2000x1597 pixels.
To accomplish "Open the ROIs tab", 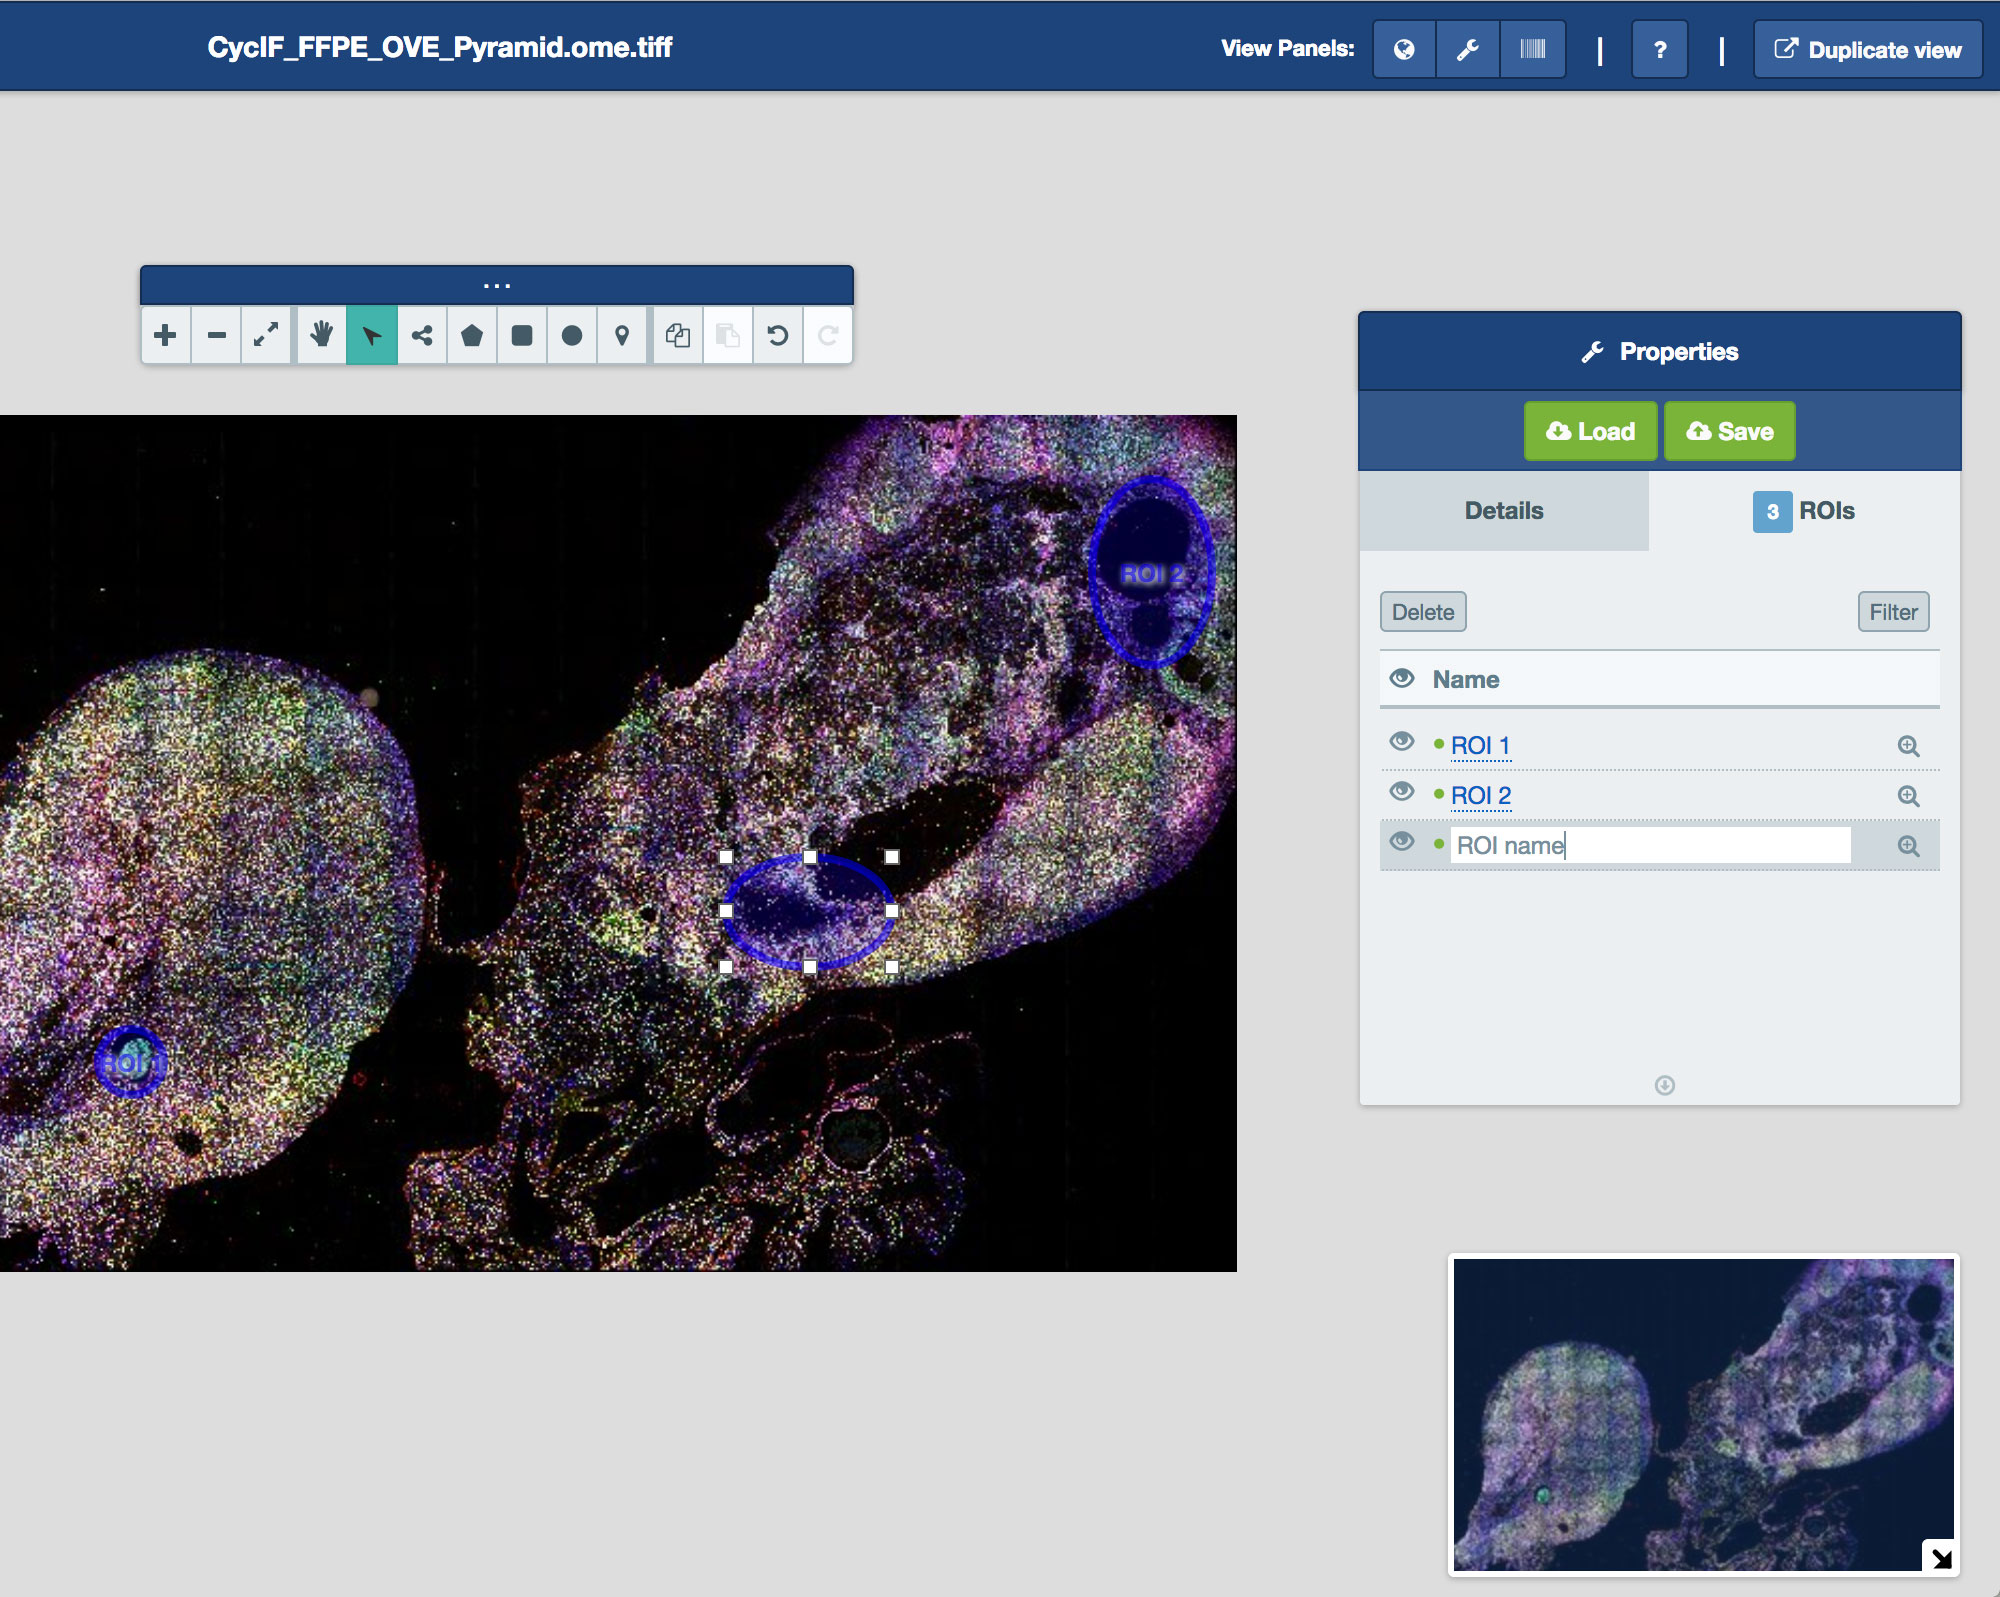I will click(1805, 511).
